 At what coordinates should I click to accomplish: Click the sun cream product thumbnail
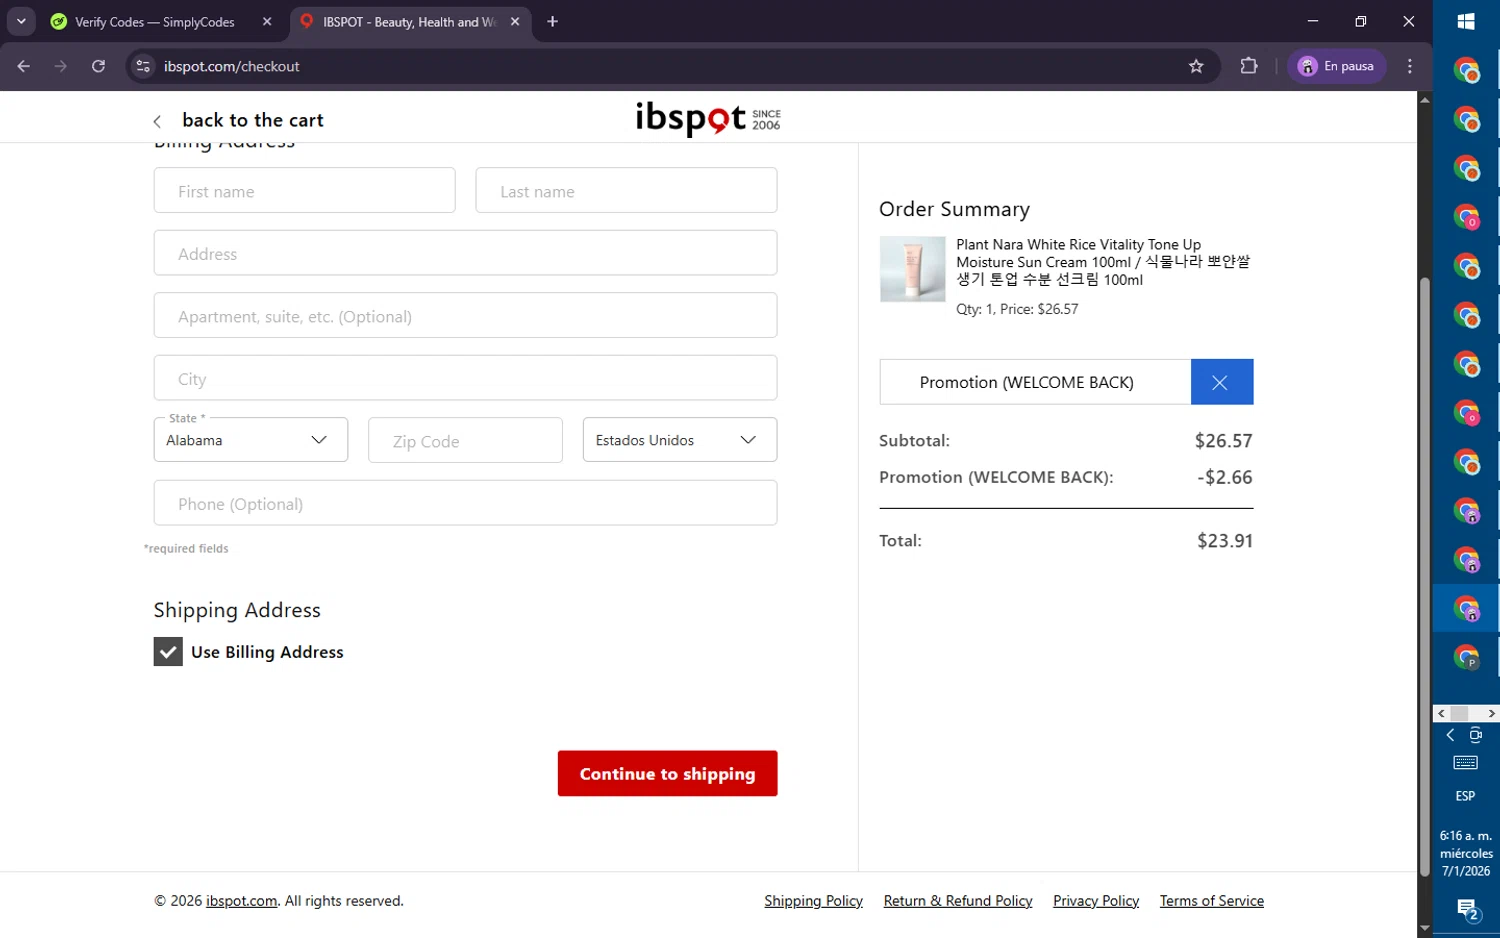(x=912, y=269)
